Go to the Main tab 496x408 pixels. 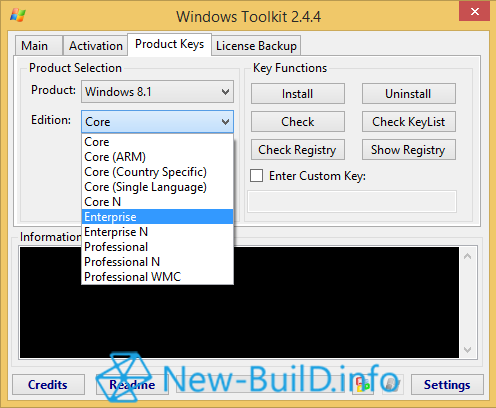[35, 46]
